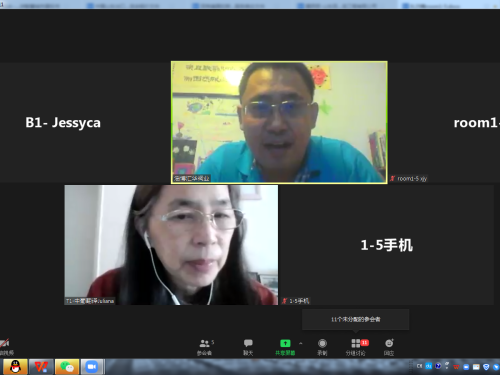Open QQ penguin in taskbar
Image resolution: width=500 pixels, height=375 pixels.
(15, 367)
